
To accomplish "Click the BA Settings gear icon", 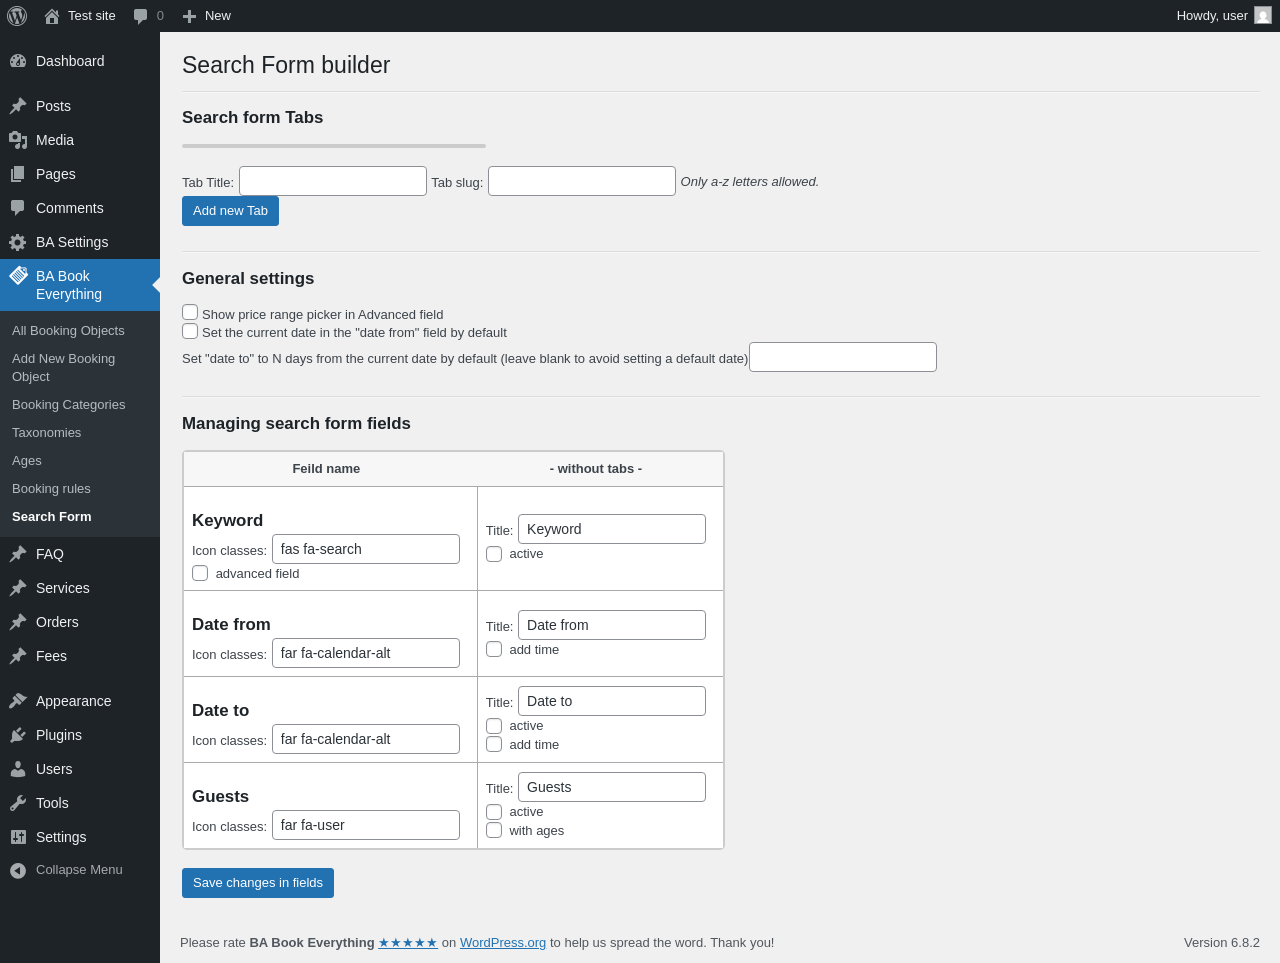I will click(18, 242).
